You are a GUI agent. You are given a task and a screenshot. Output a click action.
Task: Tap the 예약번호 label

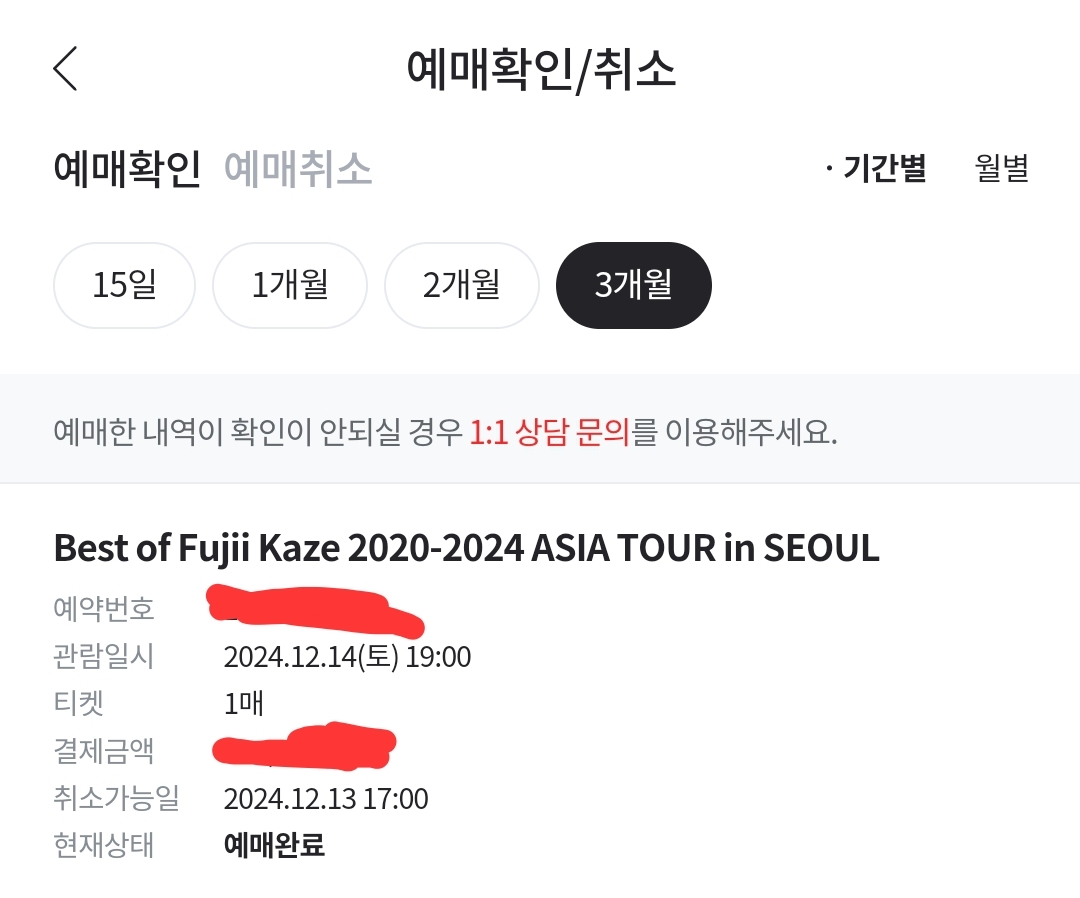pos(104,608)
